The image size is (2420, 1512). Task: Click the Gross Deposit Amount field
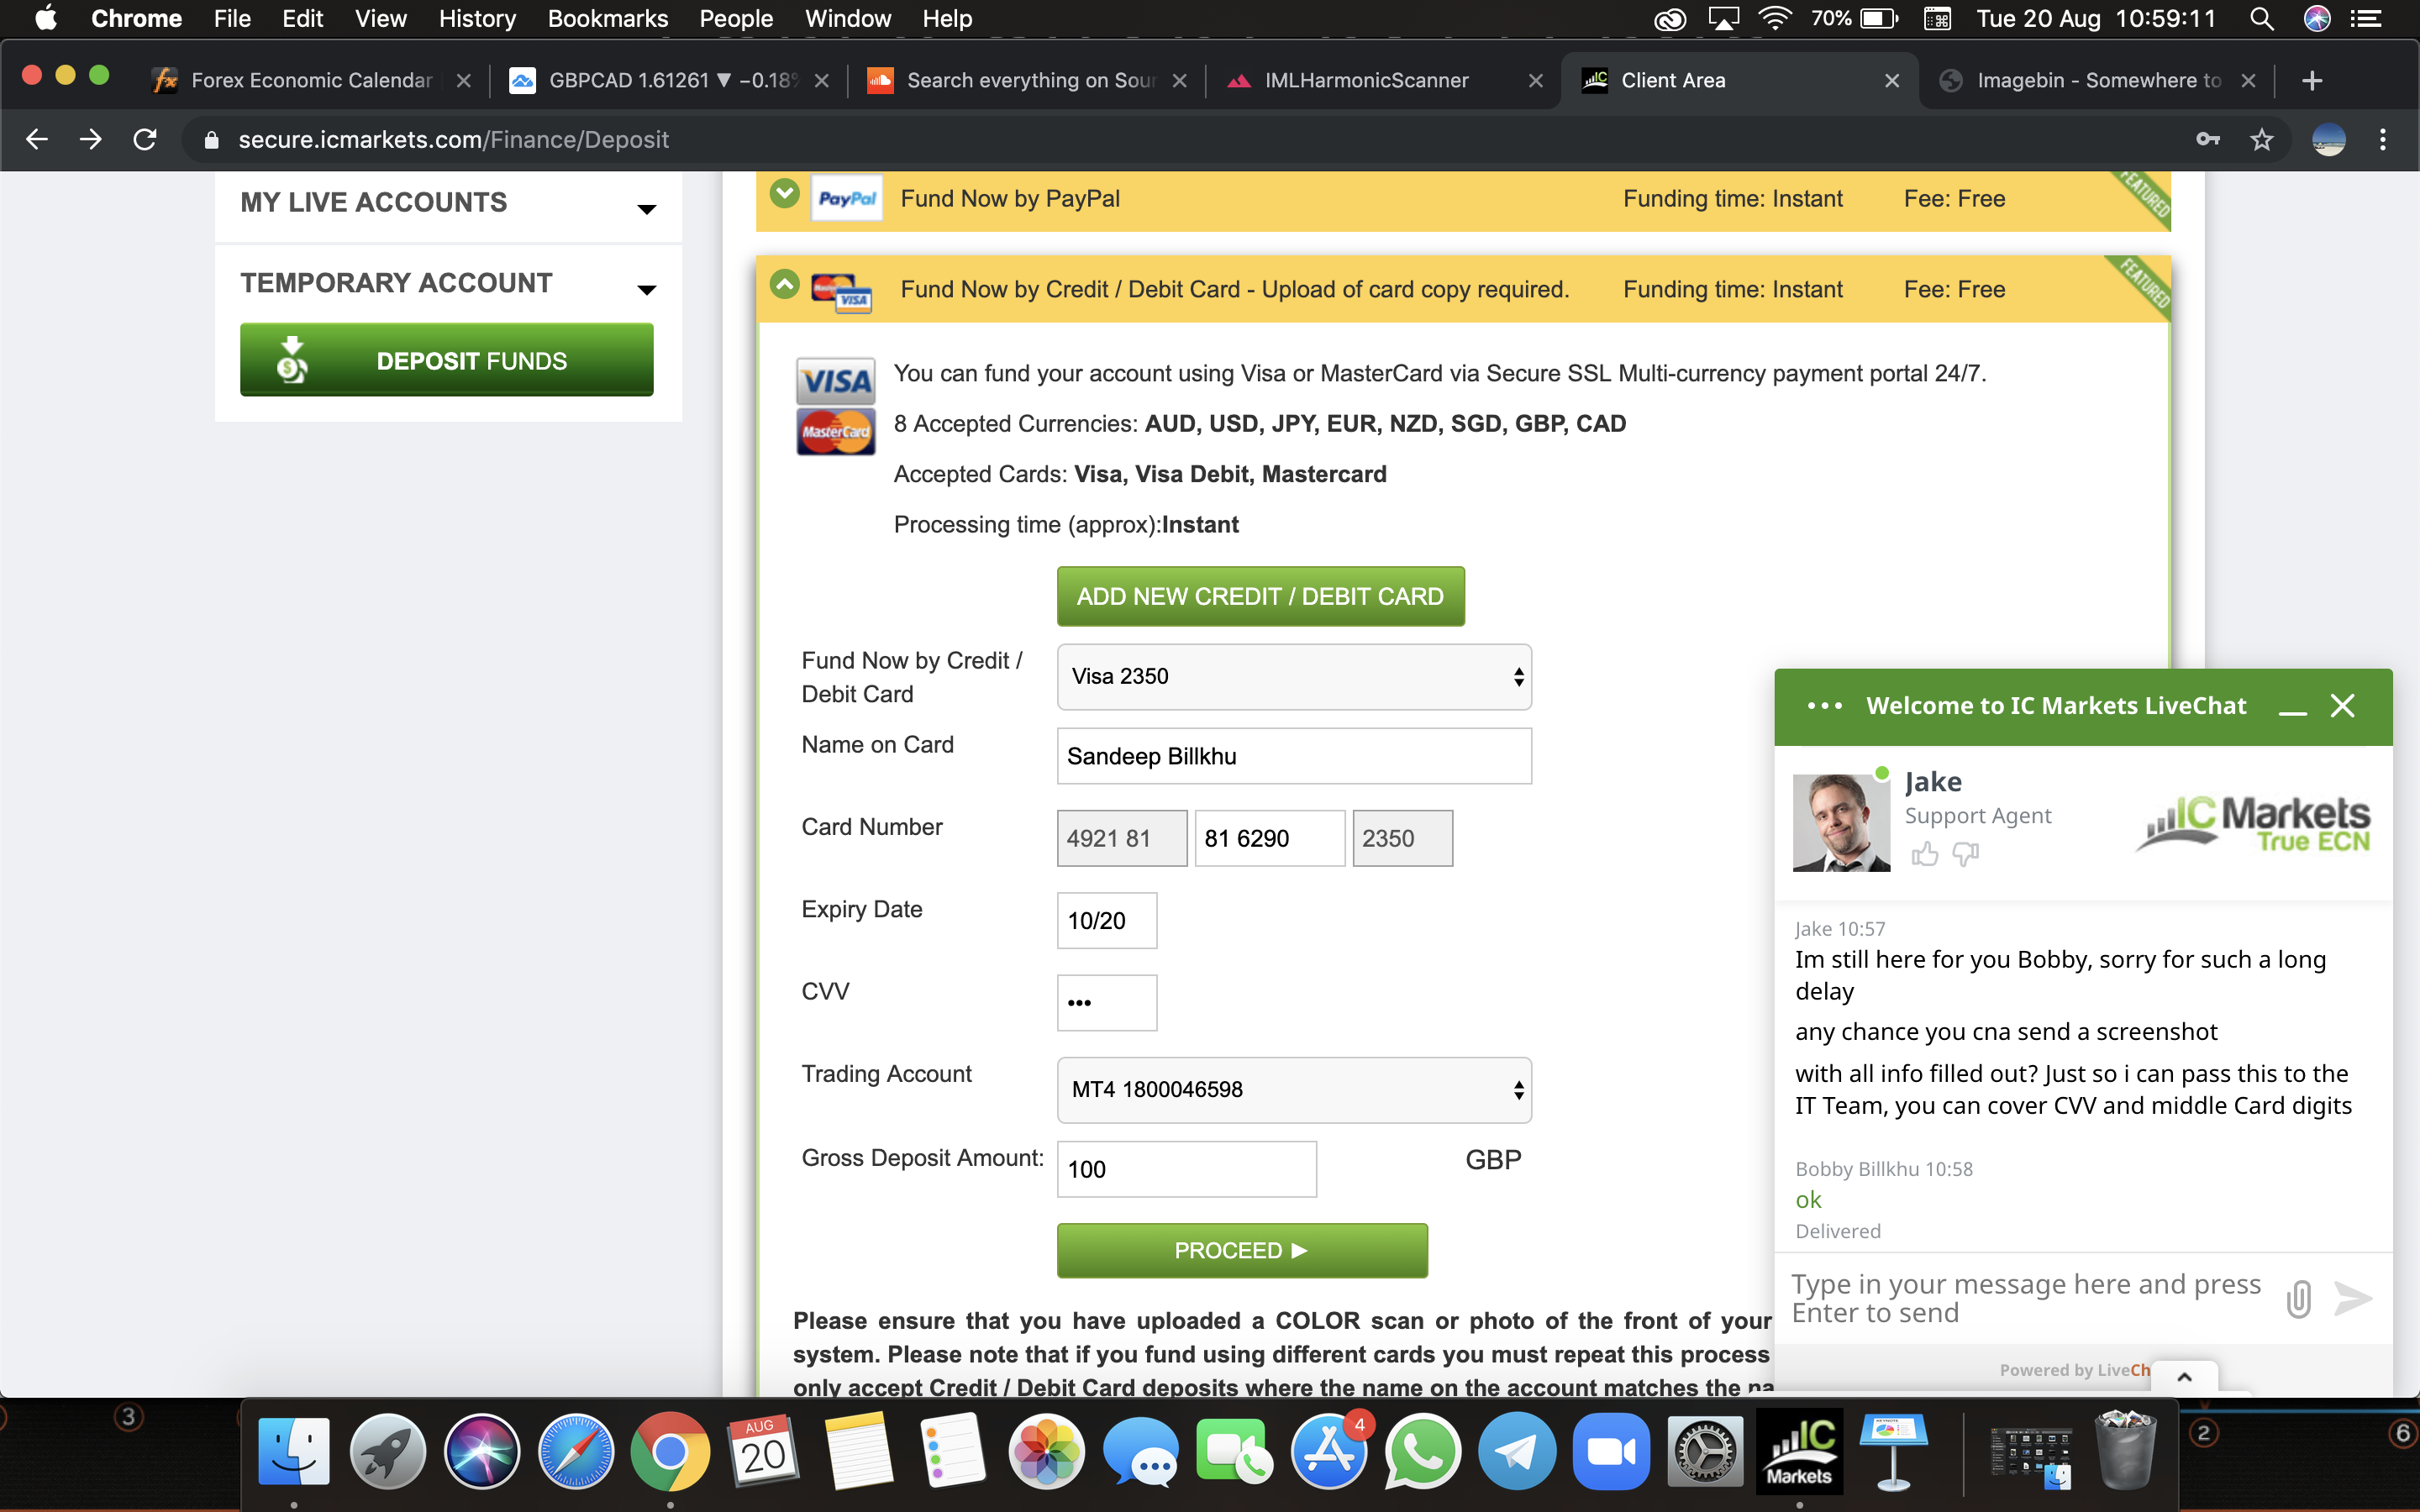[1187, 1169]
